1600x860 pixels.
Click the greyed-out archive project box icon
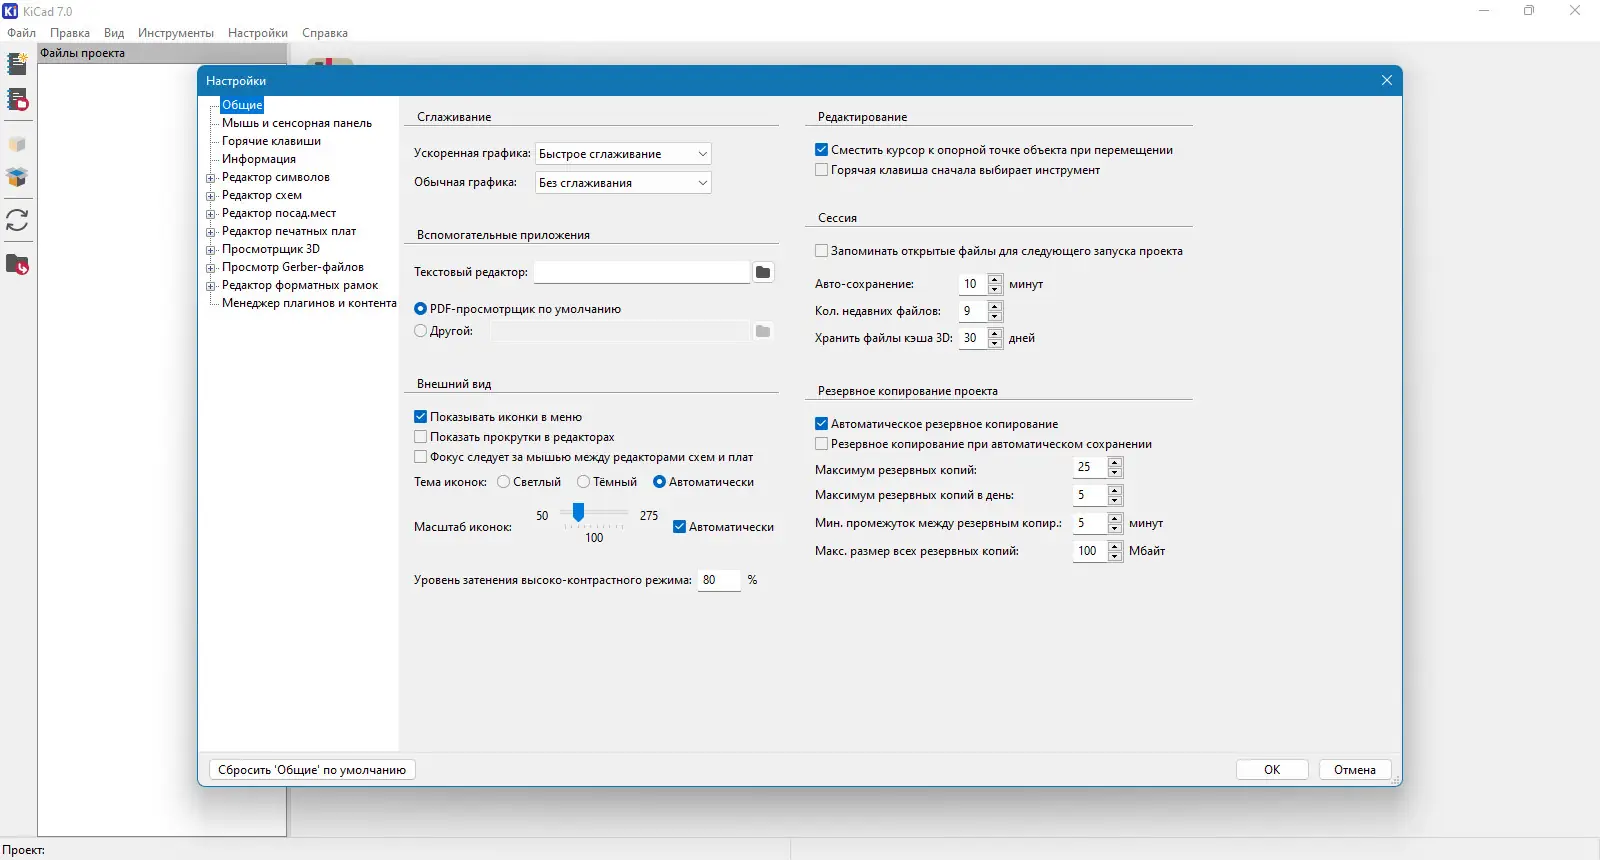click(17, 144)
